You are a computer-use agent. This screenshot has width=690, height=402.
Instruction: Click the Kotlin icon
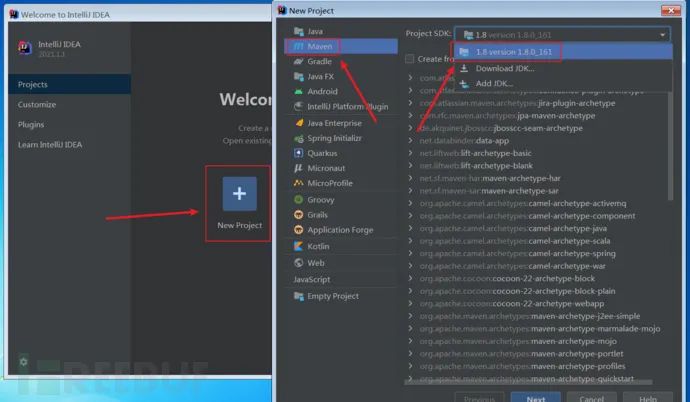click(299, 246)
